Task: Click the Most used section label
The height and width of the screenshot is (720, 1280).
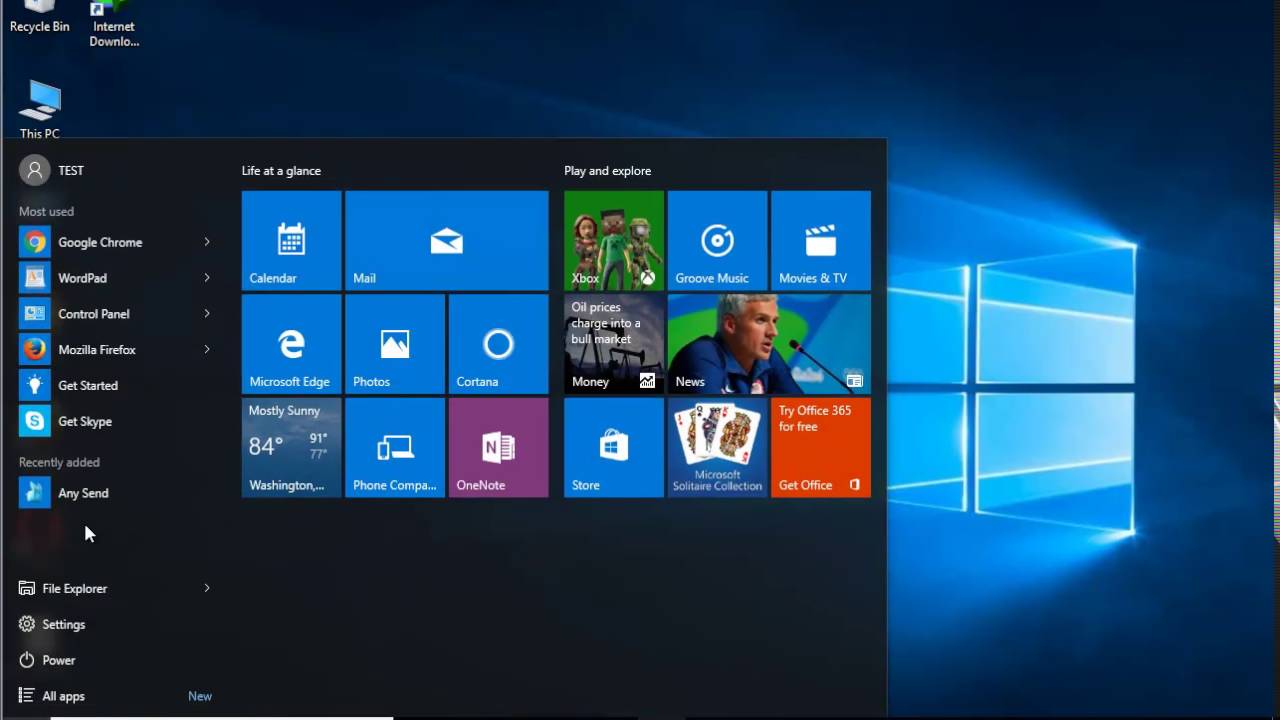Action: pyautogui.click(x=46, y=211)
